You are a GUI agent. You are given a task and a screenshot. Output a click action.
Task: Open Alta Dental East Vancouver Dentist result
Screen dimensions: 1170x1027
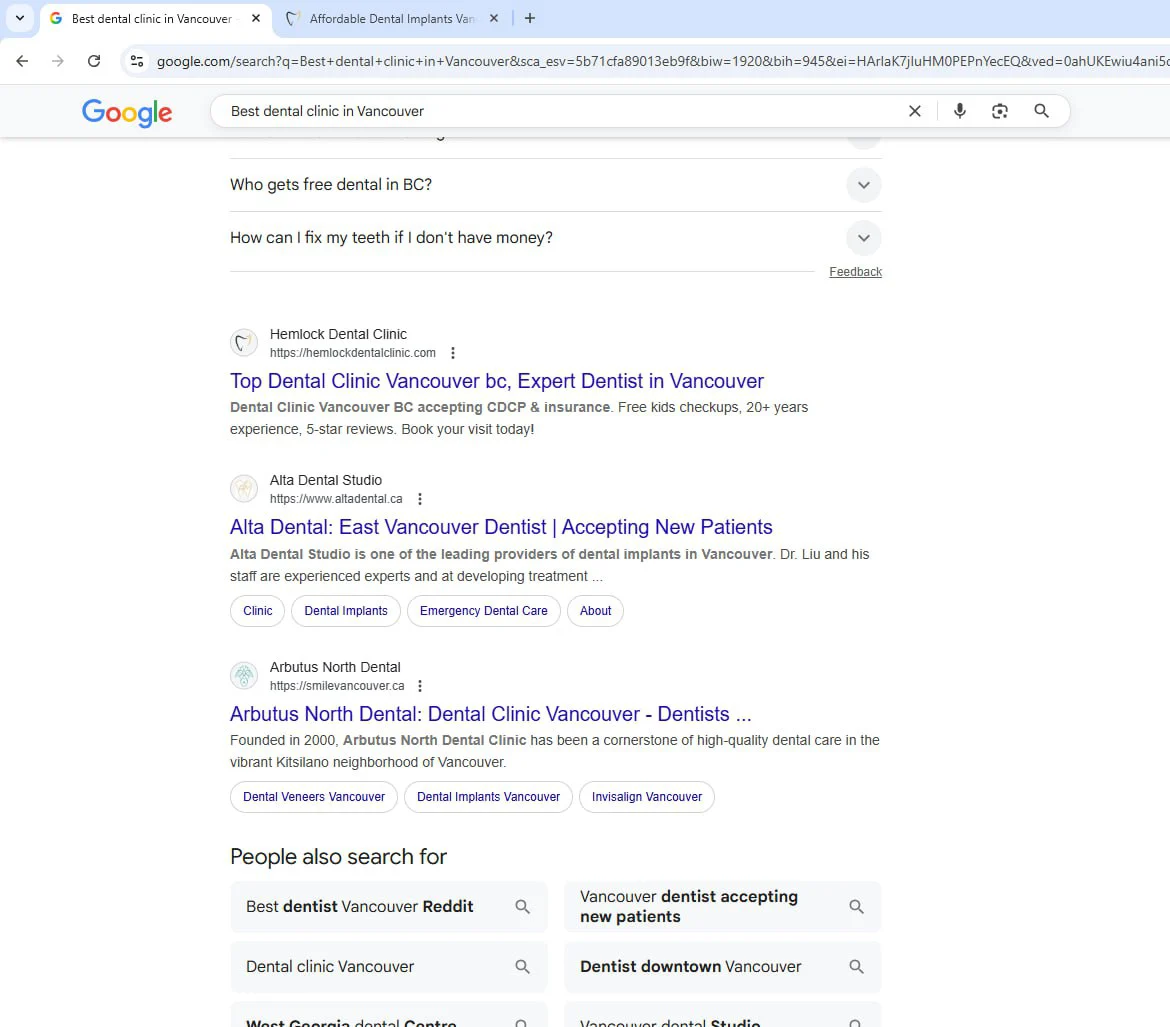[501, 527]
